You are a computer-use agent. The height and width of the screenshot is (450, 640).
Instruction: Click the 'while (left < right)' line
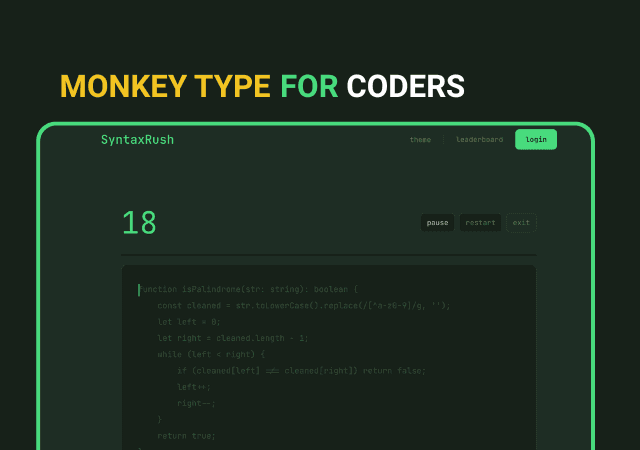pos(211,354)
